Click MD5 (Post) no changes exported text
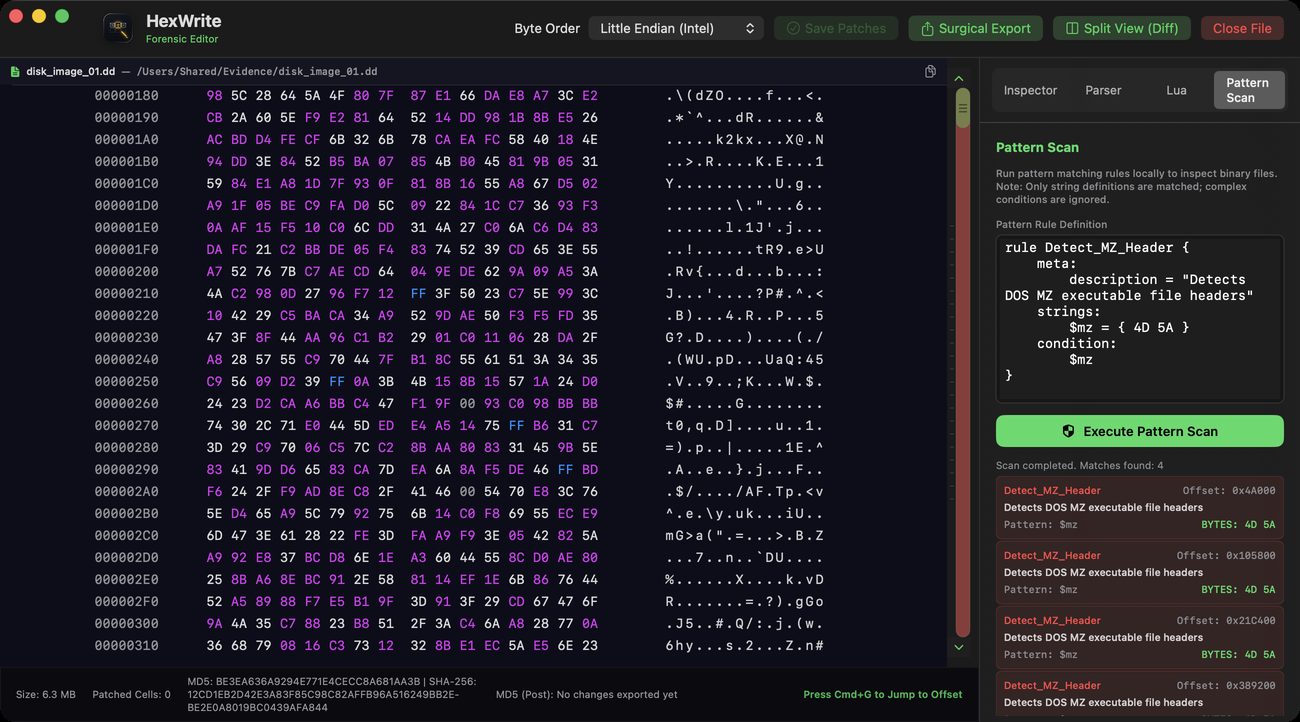 [x=586, y=694]
